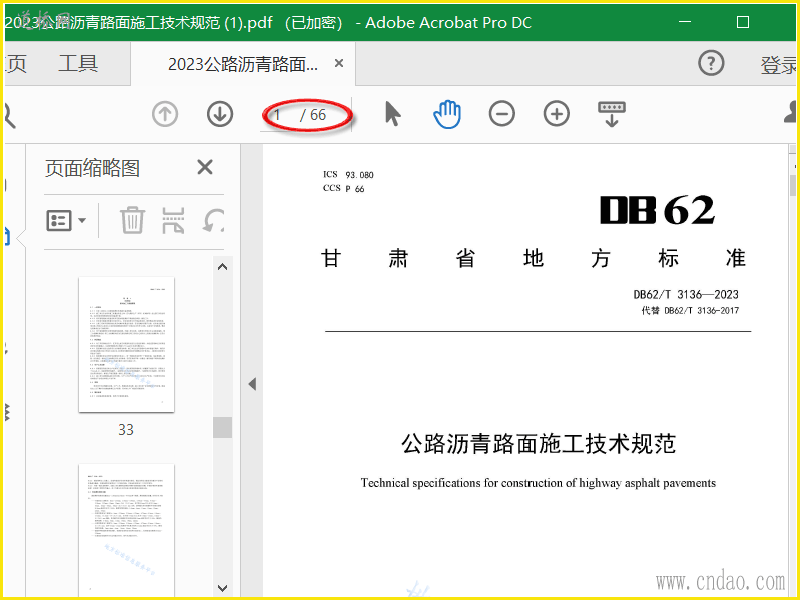Viewport: 800px width, 600px height.
Task: Click the text 代替 DB62/T 3136-2017
Action: coord(690,310)
